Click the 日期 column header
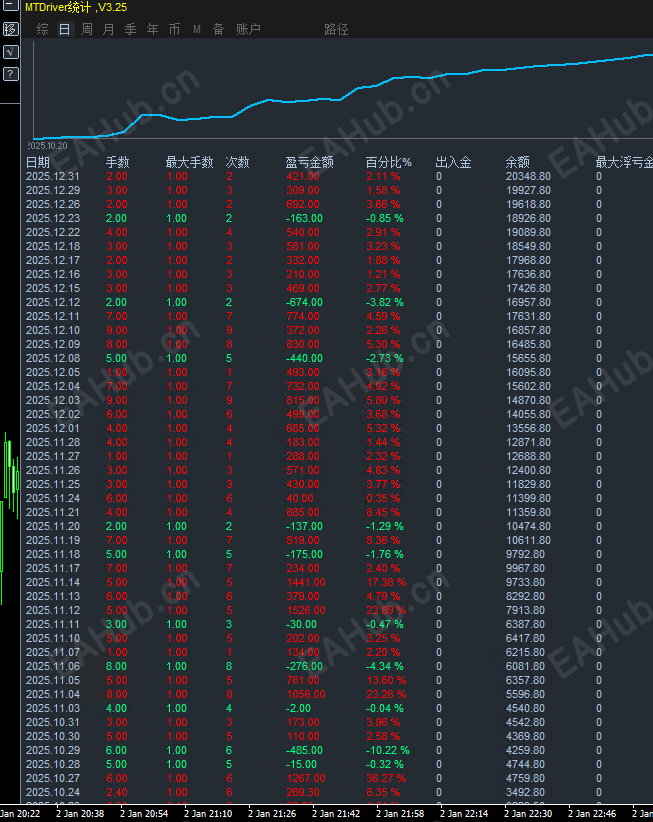 (x=38, y=163)
